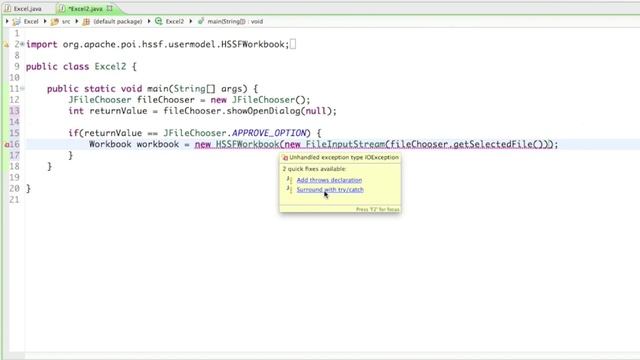Expand the arrow before src breadcrumb
640x360 pixels.
(45, 21)
